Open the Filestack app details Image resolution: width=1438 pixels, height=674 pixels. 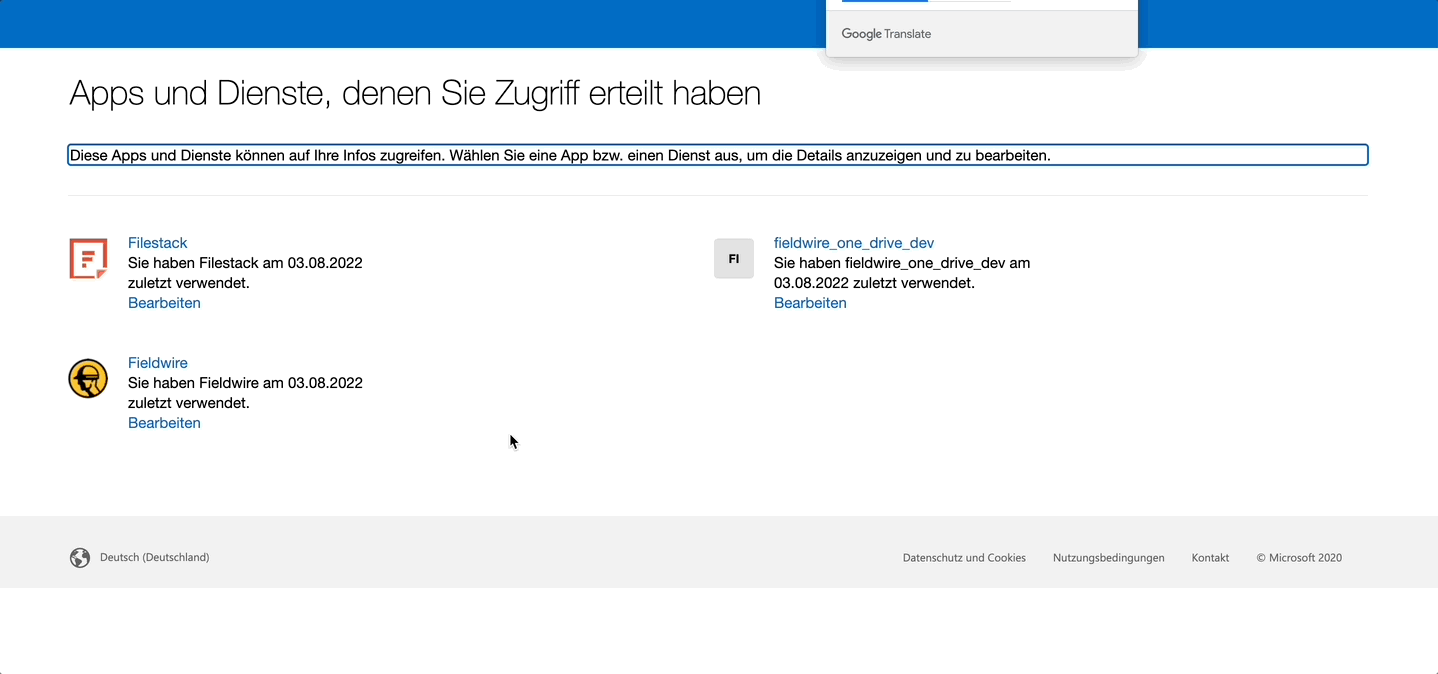pos(157,242)
